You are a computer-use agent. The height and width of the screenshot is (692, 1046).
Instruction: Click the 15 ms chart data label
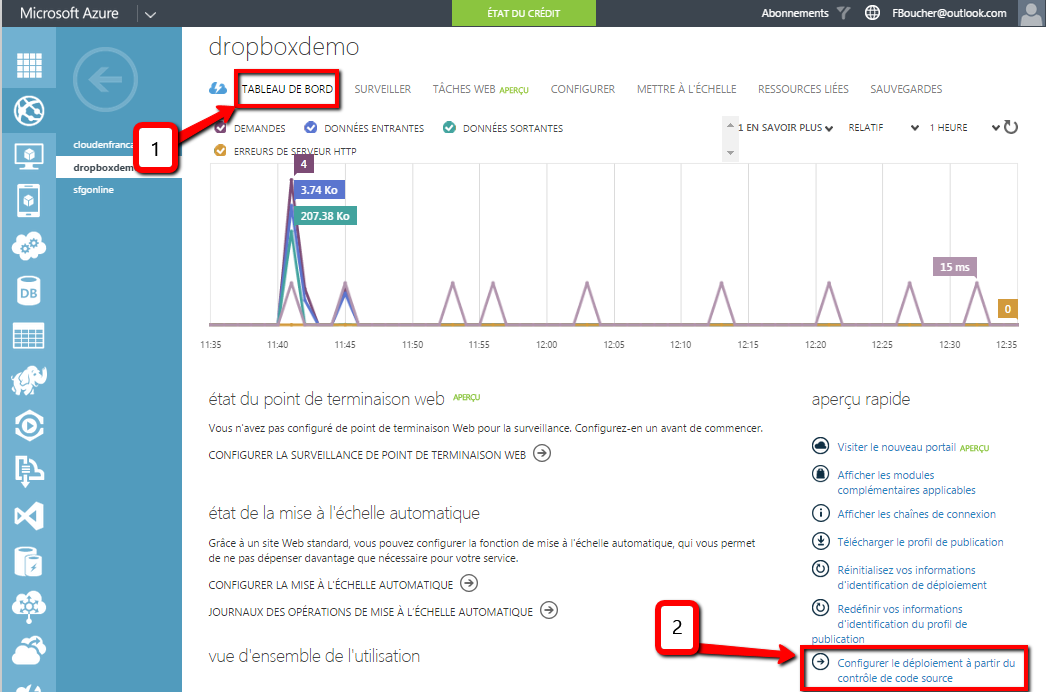(955, 267)
